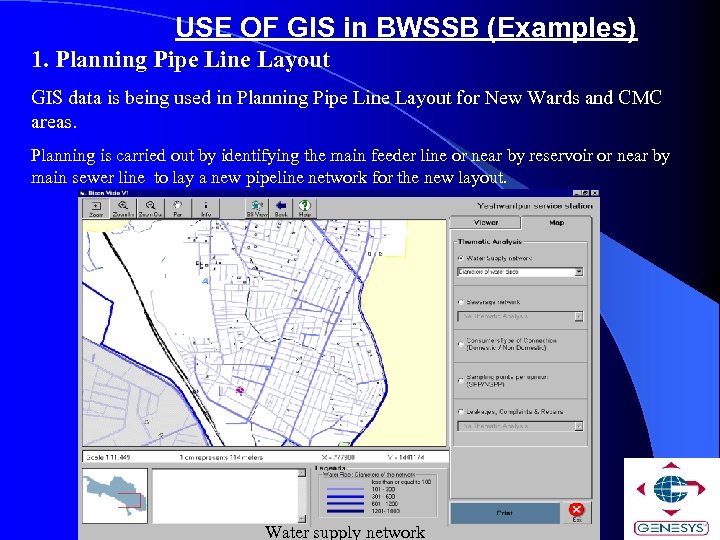Image resolution: width=720 pixels, height=540 pixels.
Task: Click the Yeshwantpur service station title
Action: (x=535, y=206)
